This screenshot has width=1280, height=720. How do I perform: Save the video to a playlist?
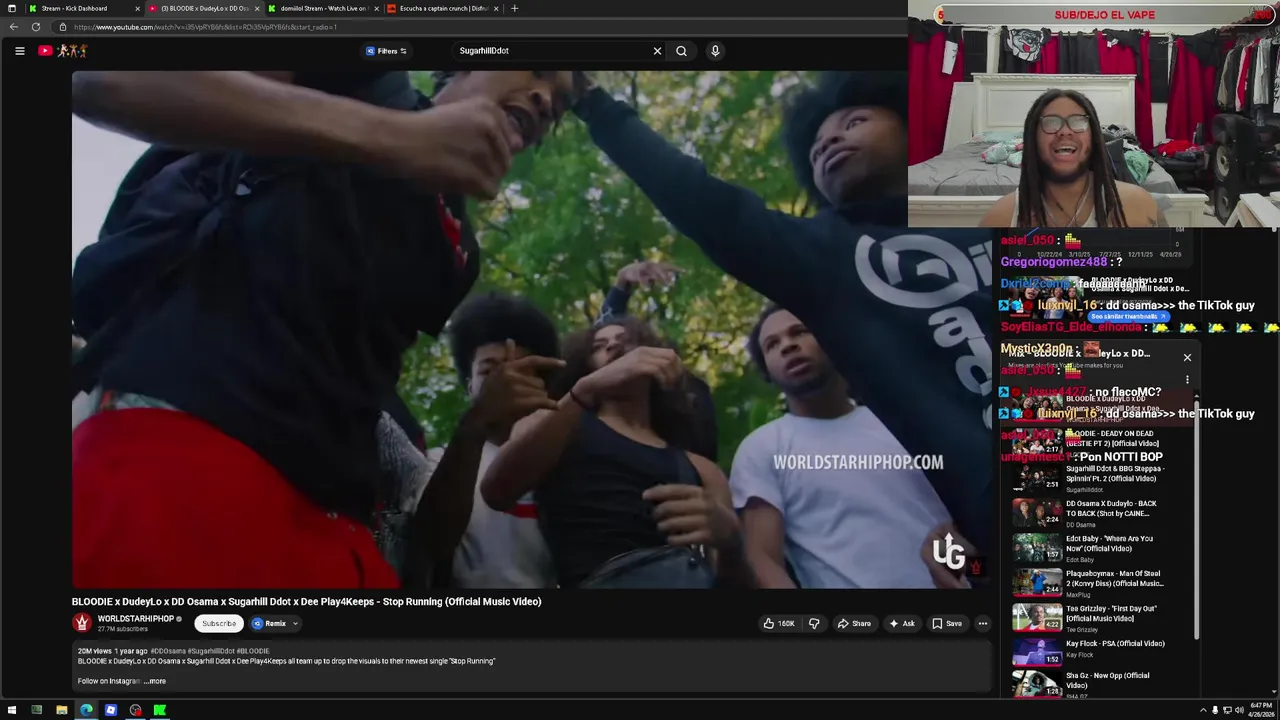[947, 623]
